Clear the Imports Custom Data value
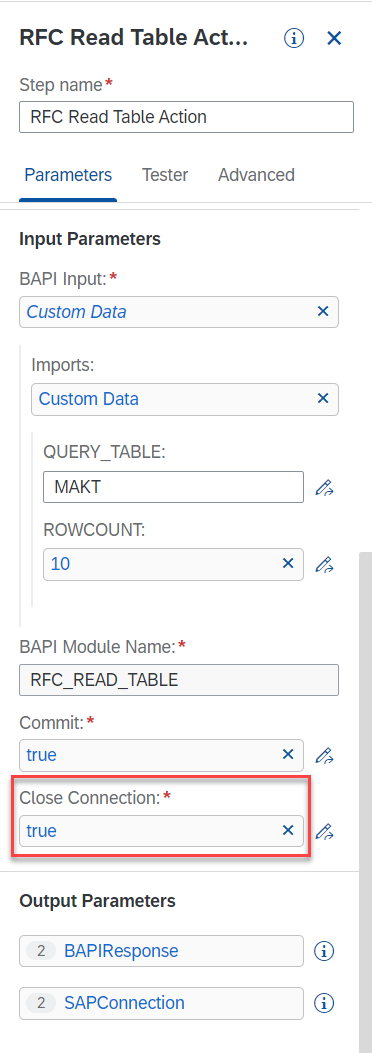This screenshot has width=372, height=1053. point(323,399)
